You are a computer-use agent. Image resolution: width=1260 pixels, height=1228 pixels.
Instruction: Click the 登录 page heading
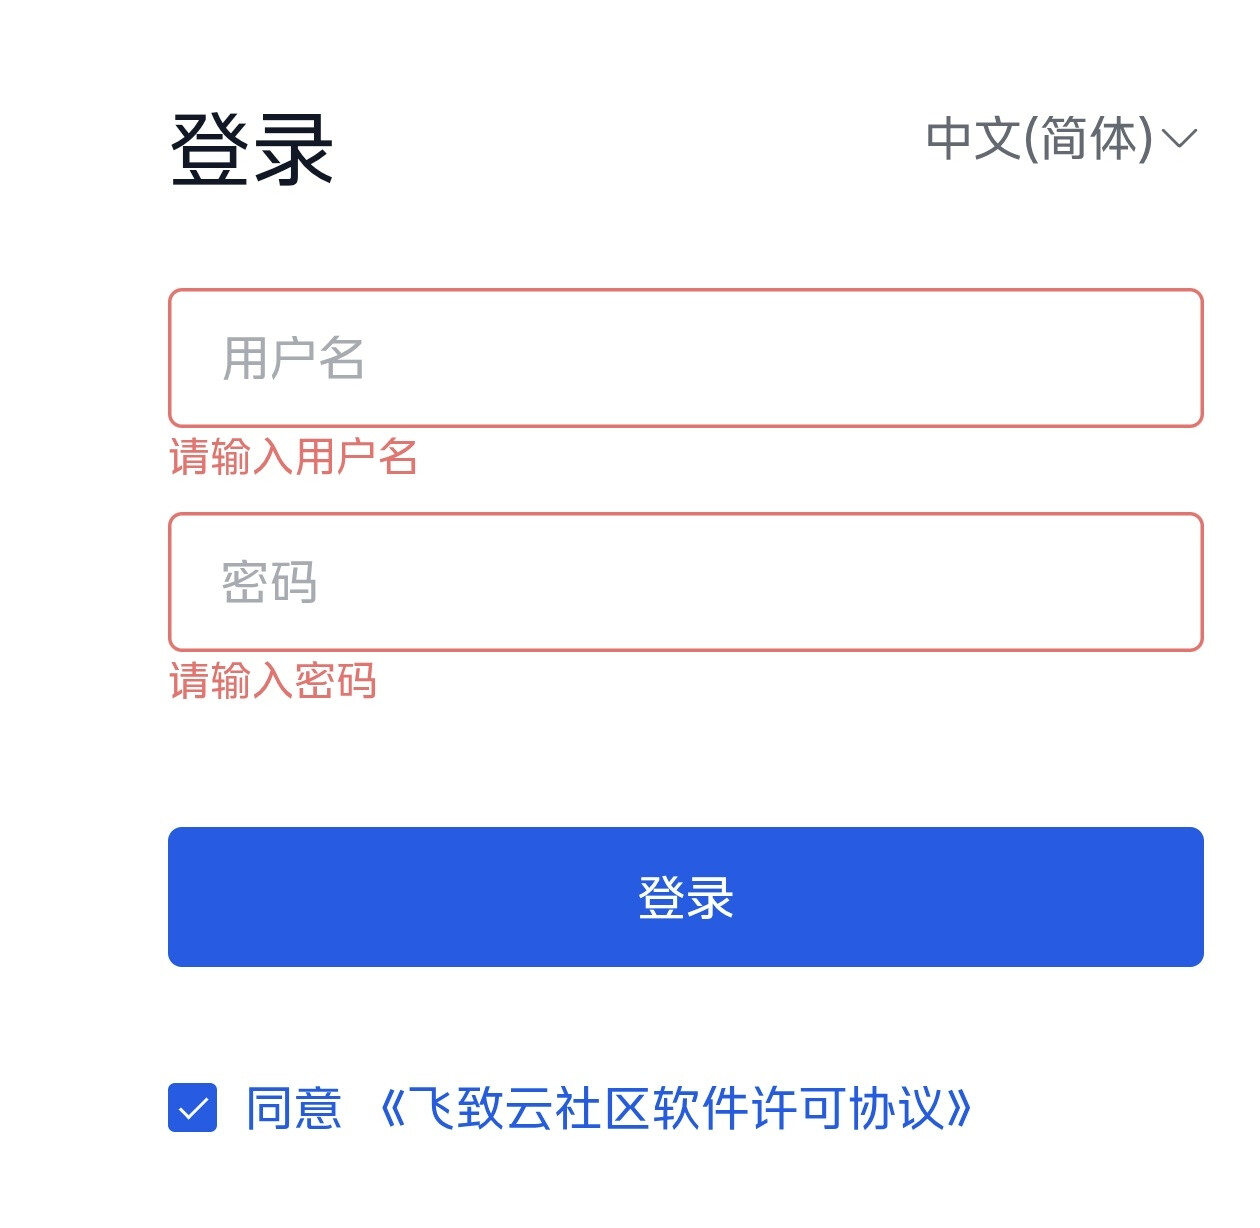(252, 150)
